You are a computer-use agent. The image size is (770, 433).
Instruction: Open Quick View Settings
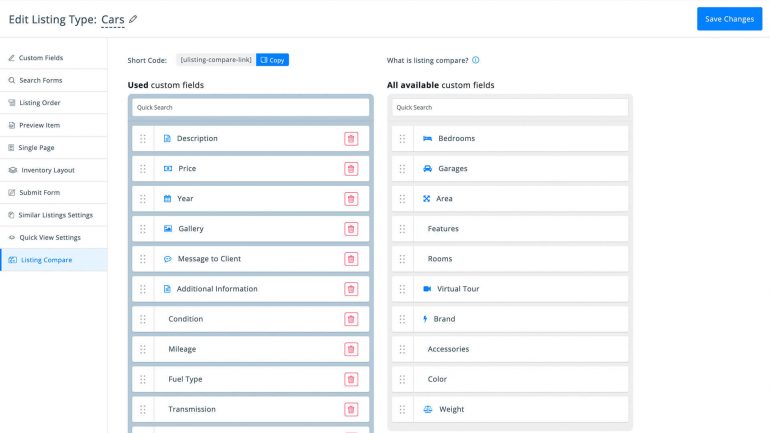pyautogui.click(x=54, y=238)
